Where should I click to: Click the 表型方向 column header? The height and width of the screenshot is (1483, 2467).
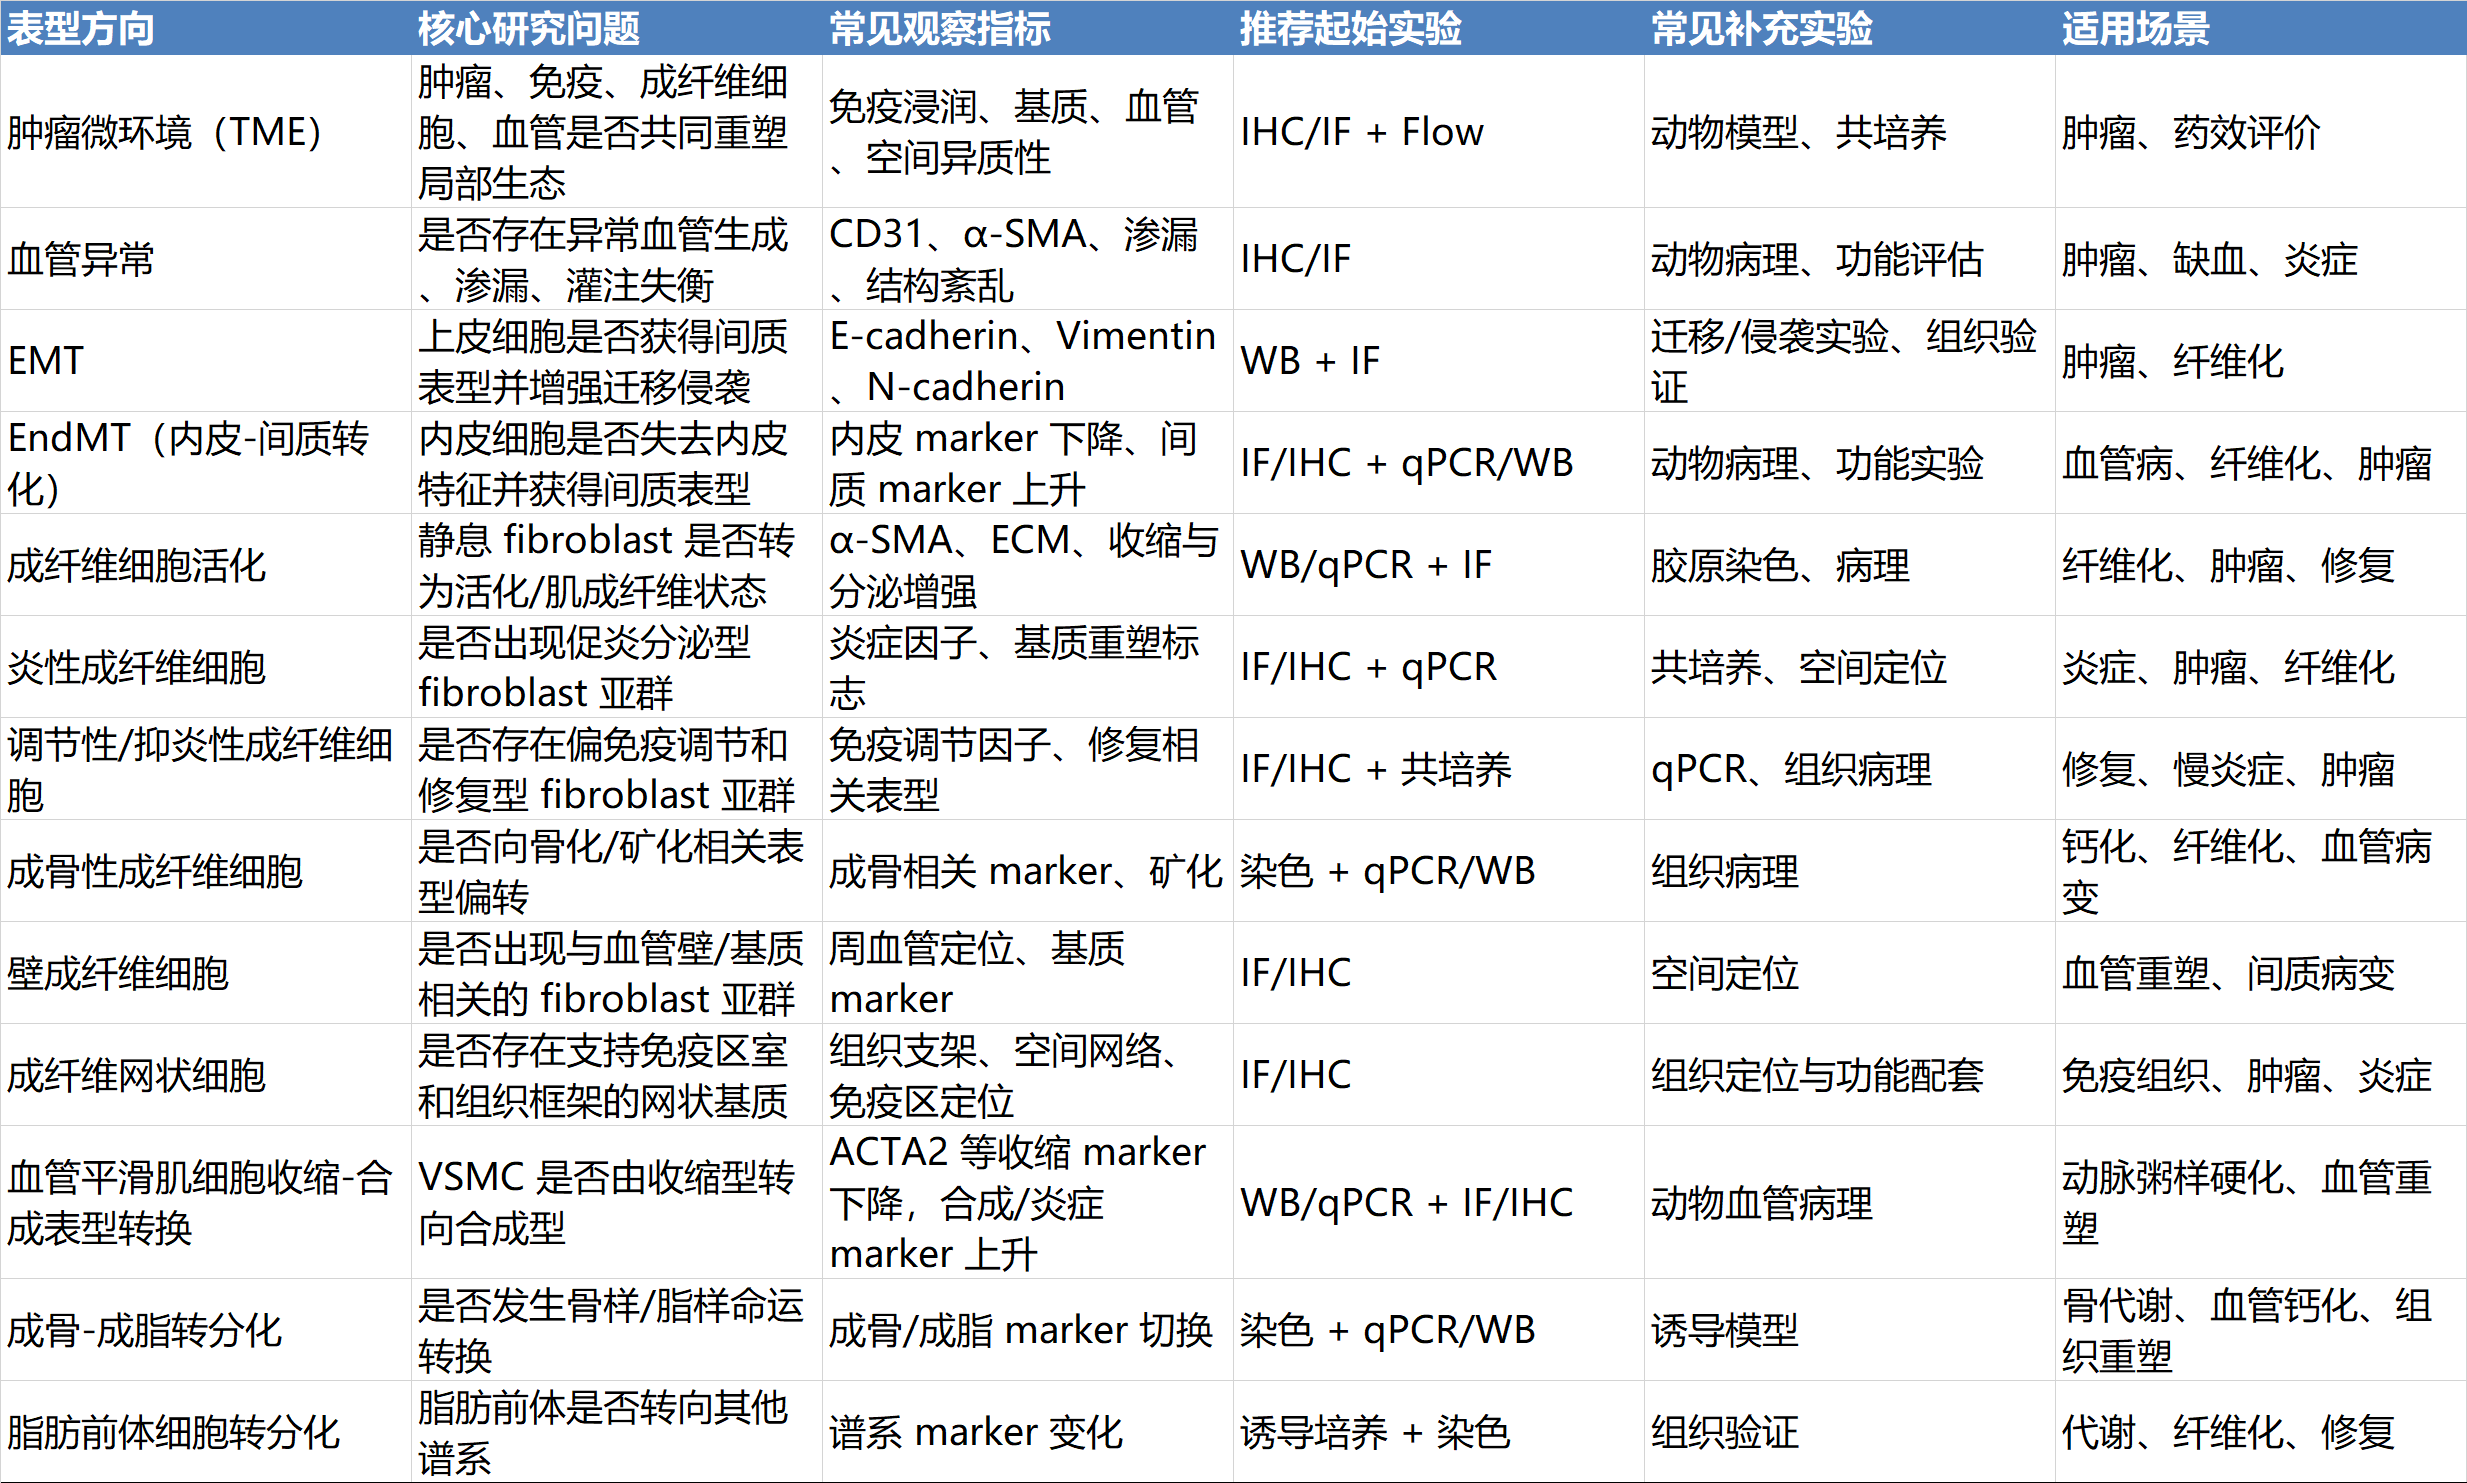[80, 28]
